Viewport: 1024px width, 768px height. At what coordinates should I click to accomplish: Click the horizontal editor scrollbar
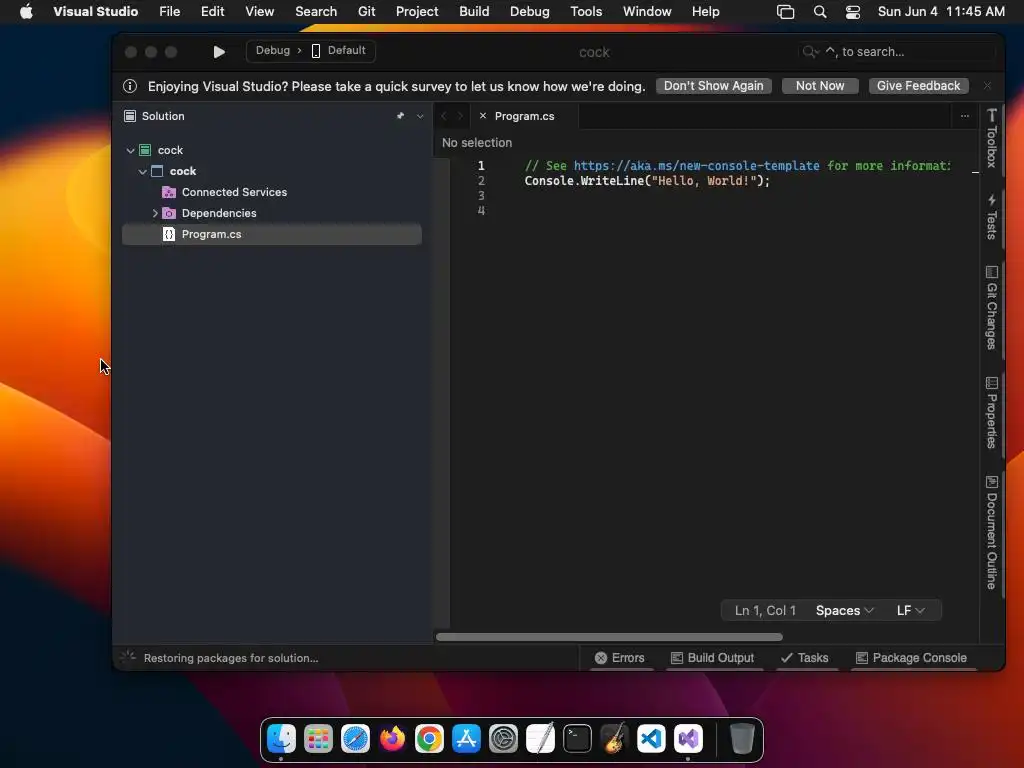tap(609, 637)
